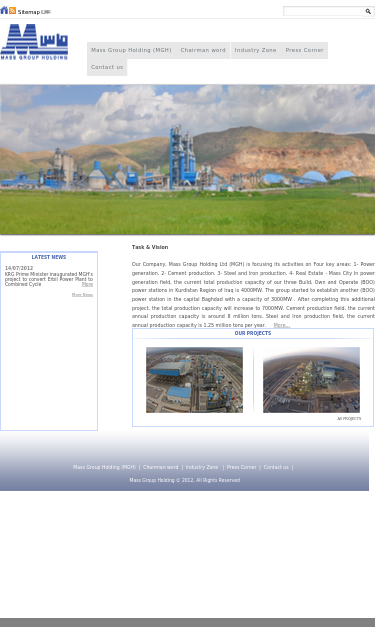Viewport: 375px width, 627px height.
Task: Open Mass Group Holding (MGH) menu item
Action: 131,50
